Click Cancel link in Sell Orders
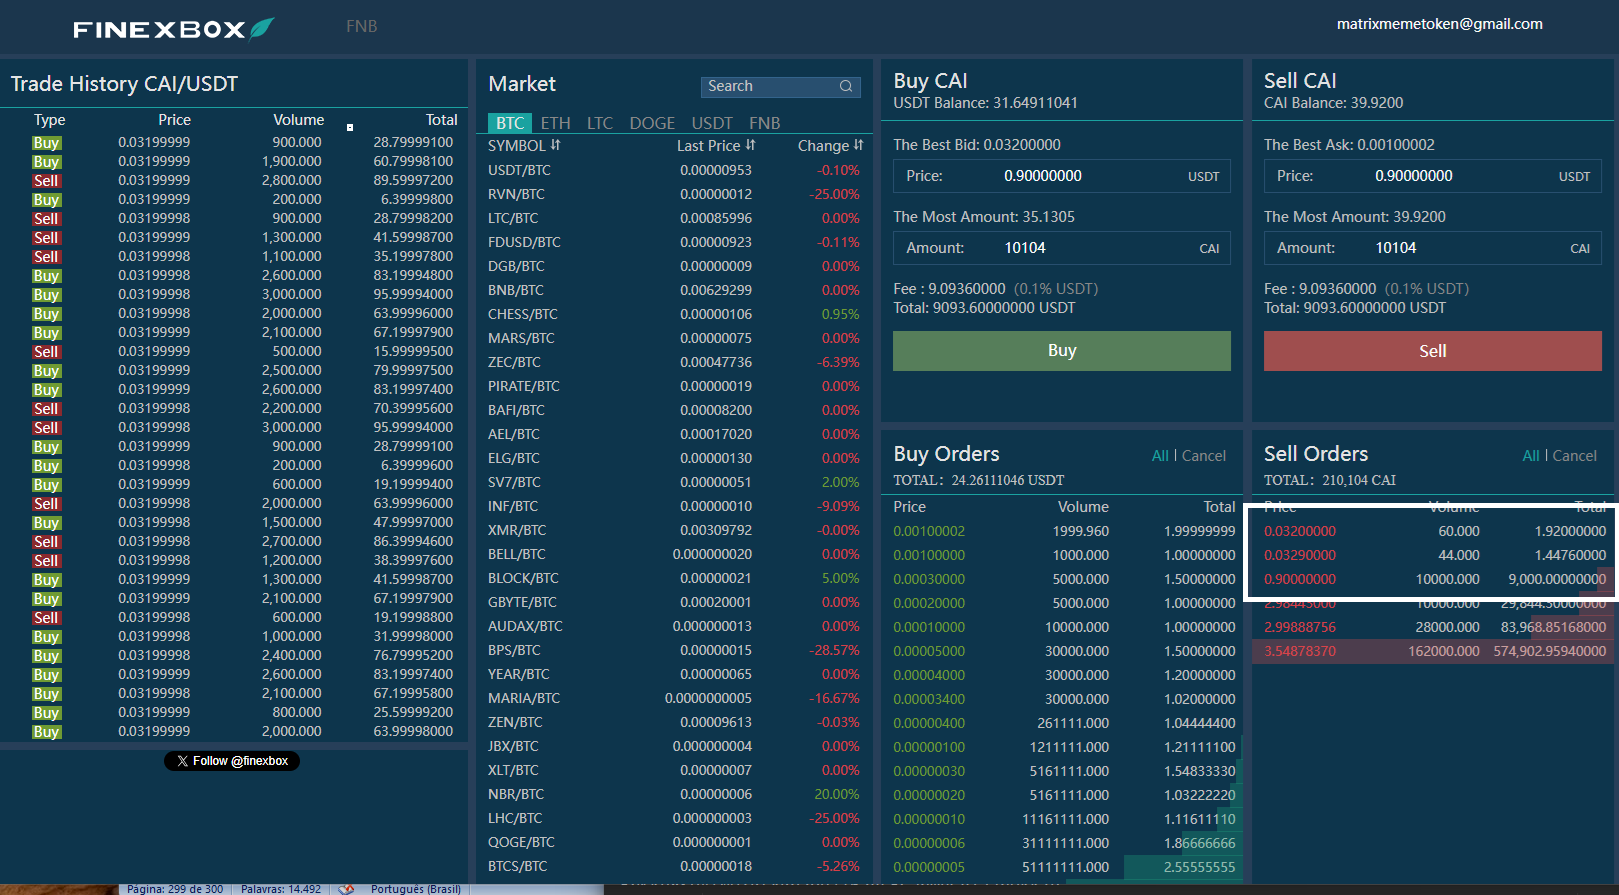This screenshot has height=895, width=1619. [x=1575, y=455]
